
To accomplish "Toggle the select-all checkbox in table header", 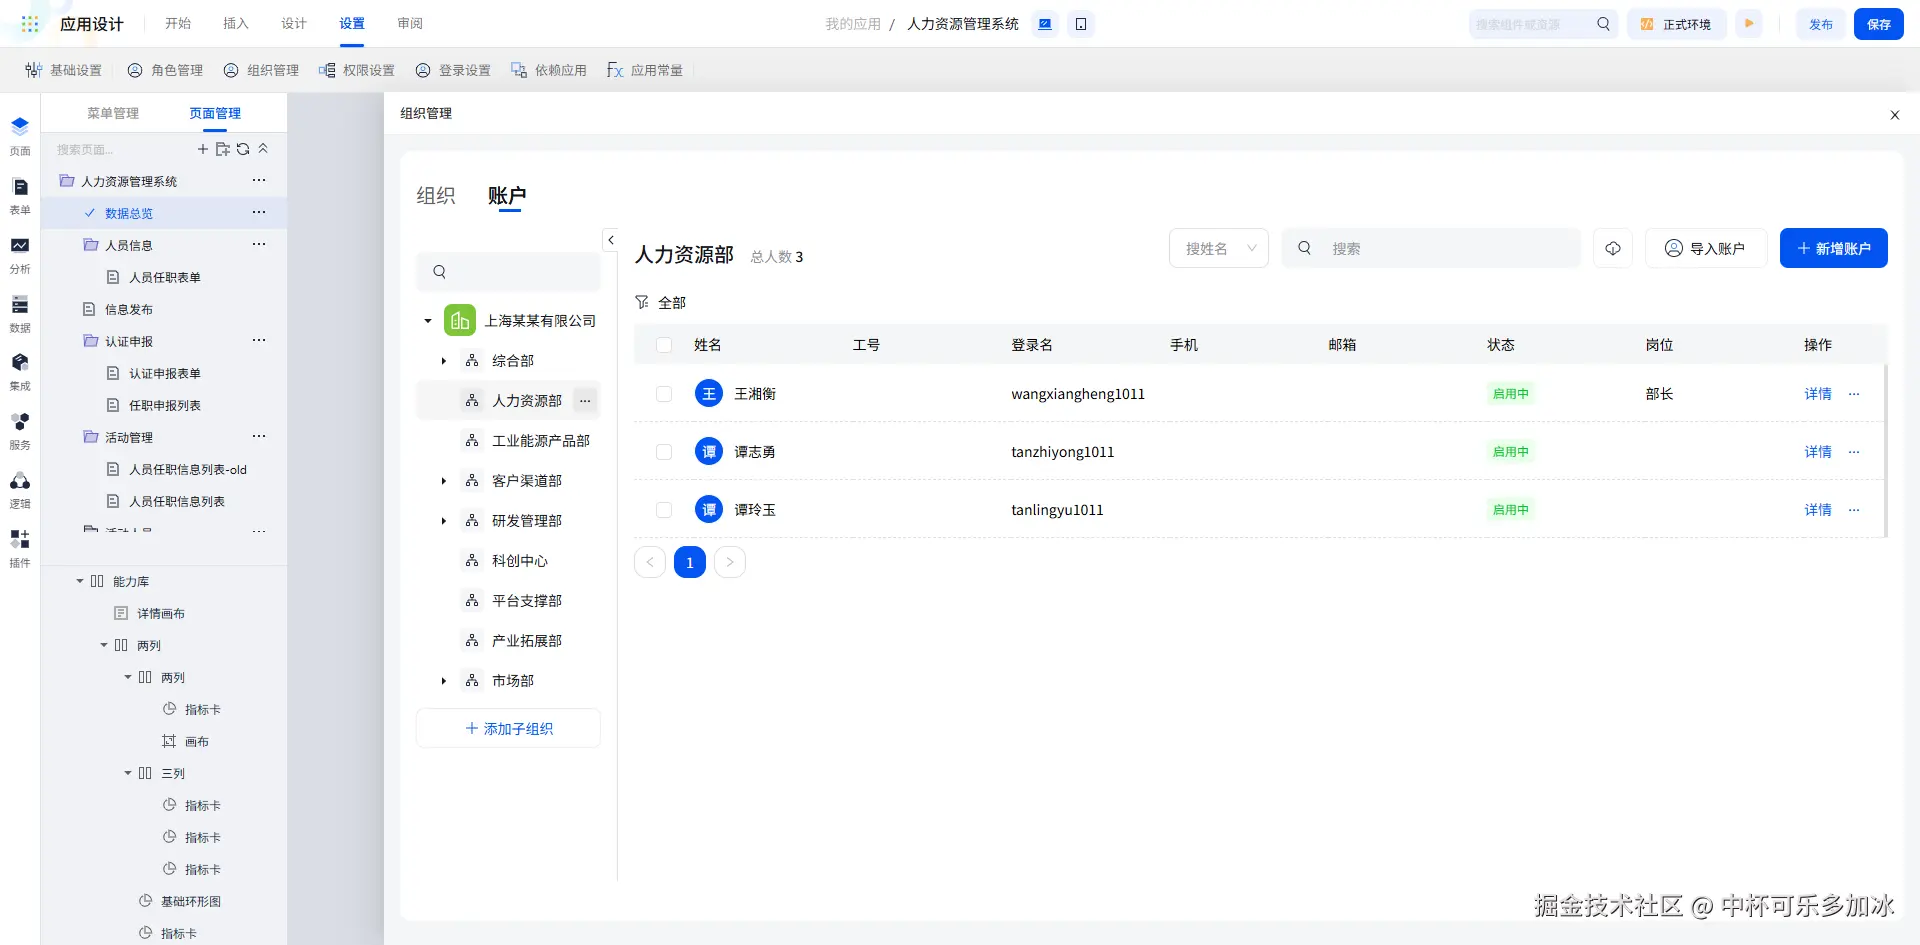I will (664, 345).
